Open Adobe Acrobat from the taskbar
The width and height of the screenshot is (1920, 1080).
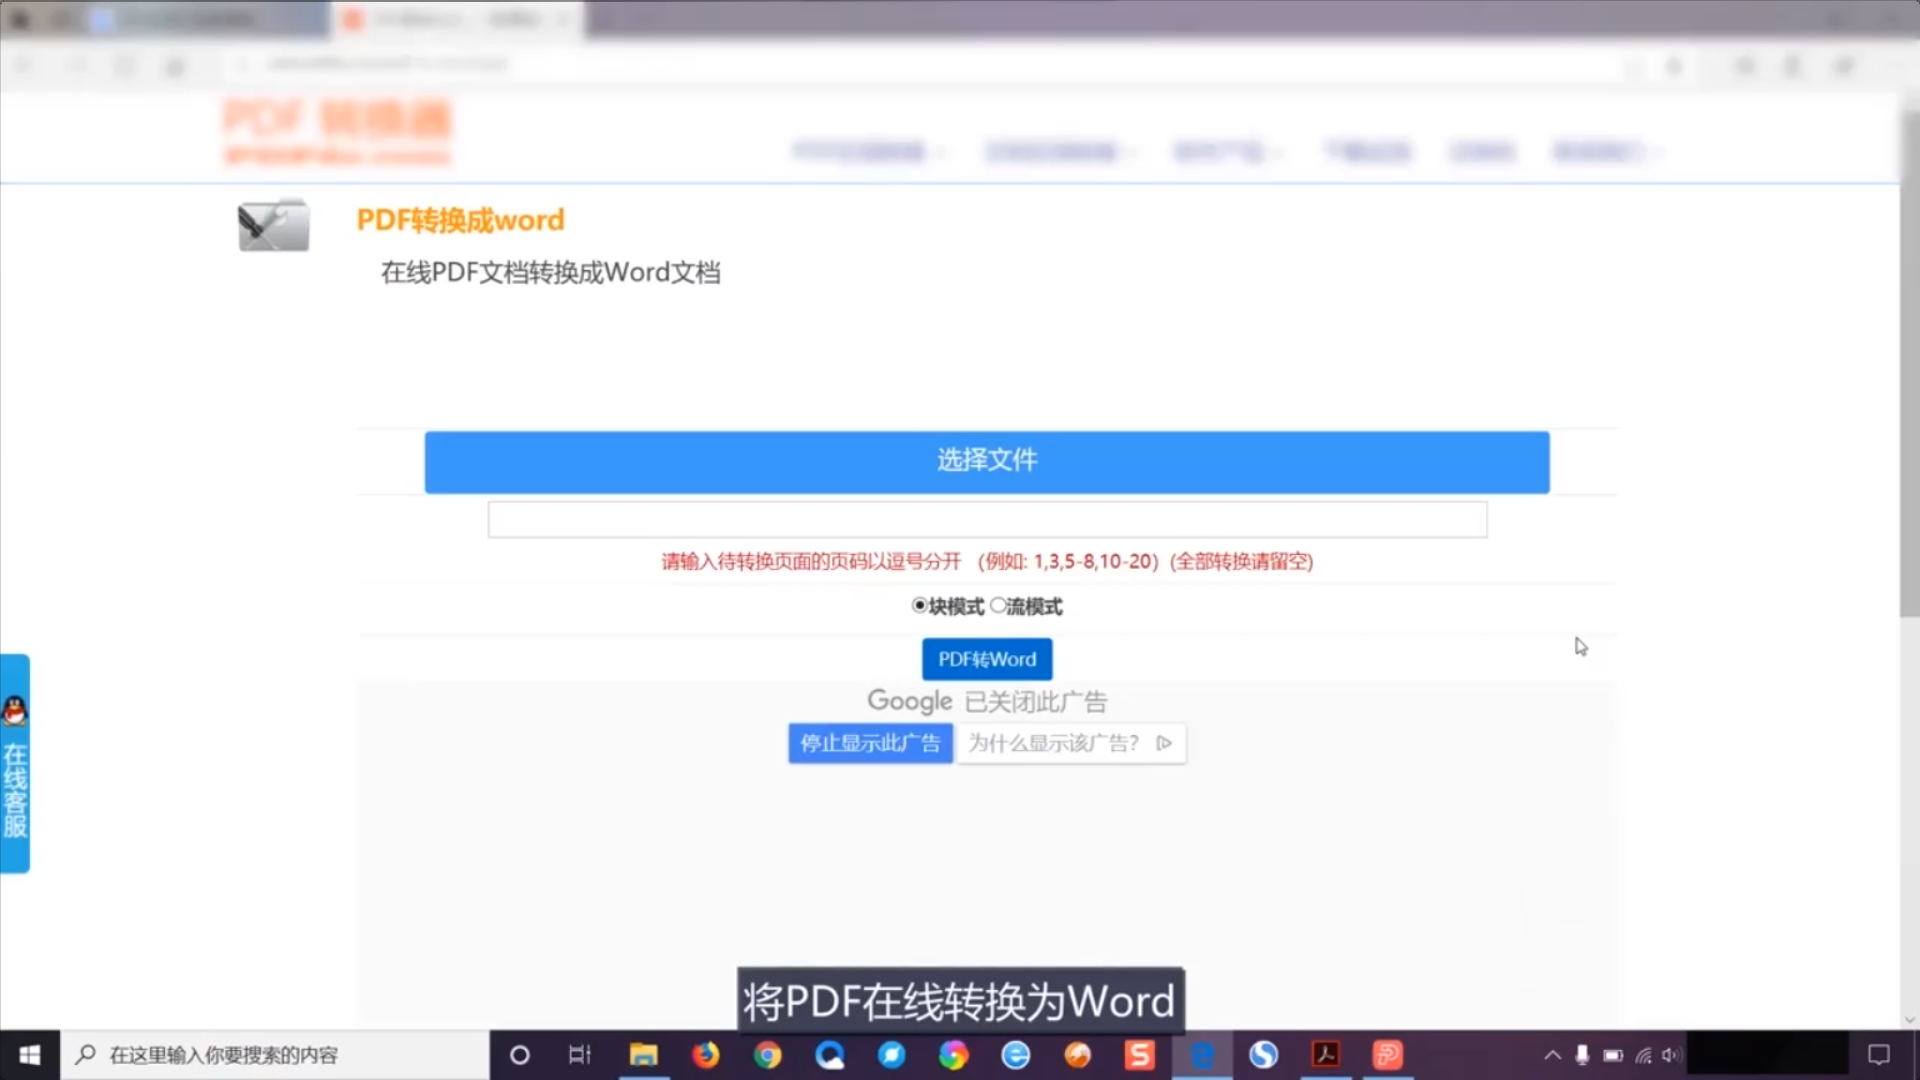click(1325, 1055)
